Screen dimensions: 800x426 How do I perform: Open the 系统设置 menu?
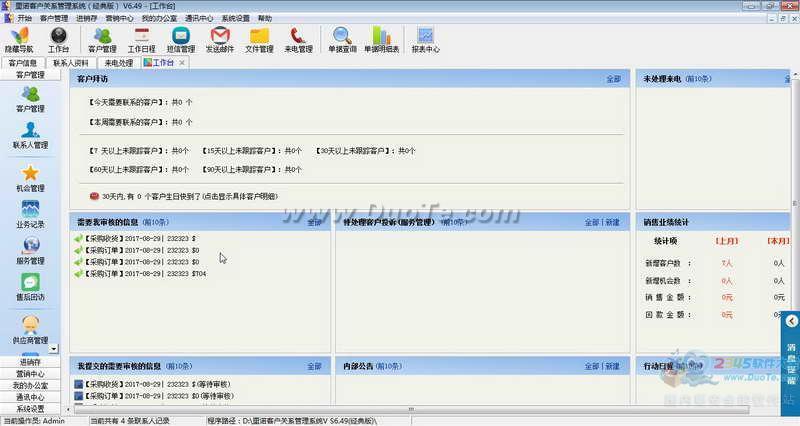pyautogui.click(x=235, y=18)
